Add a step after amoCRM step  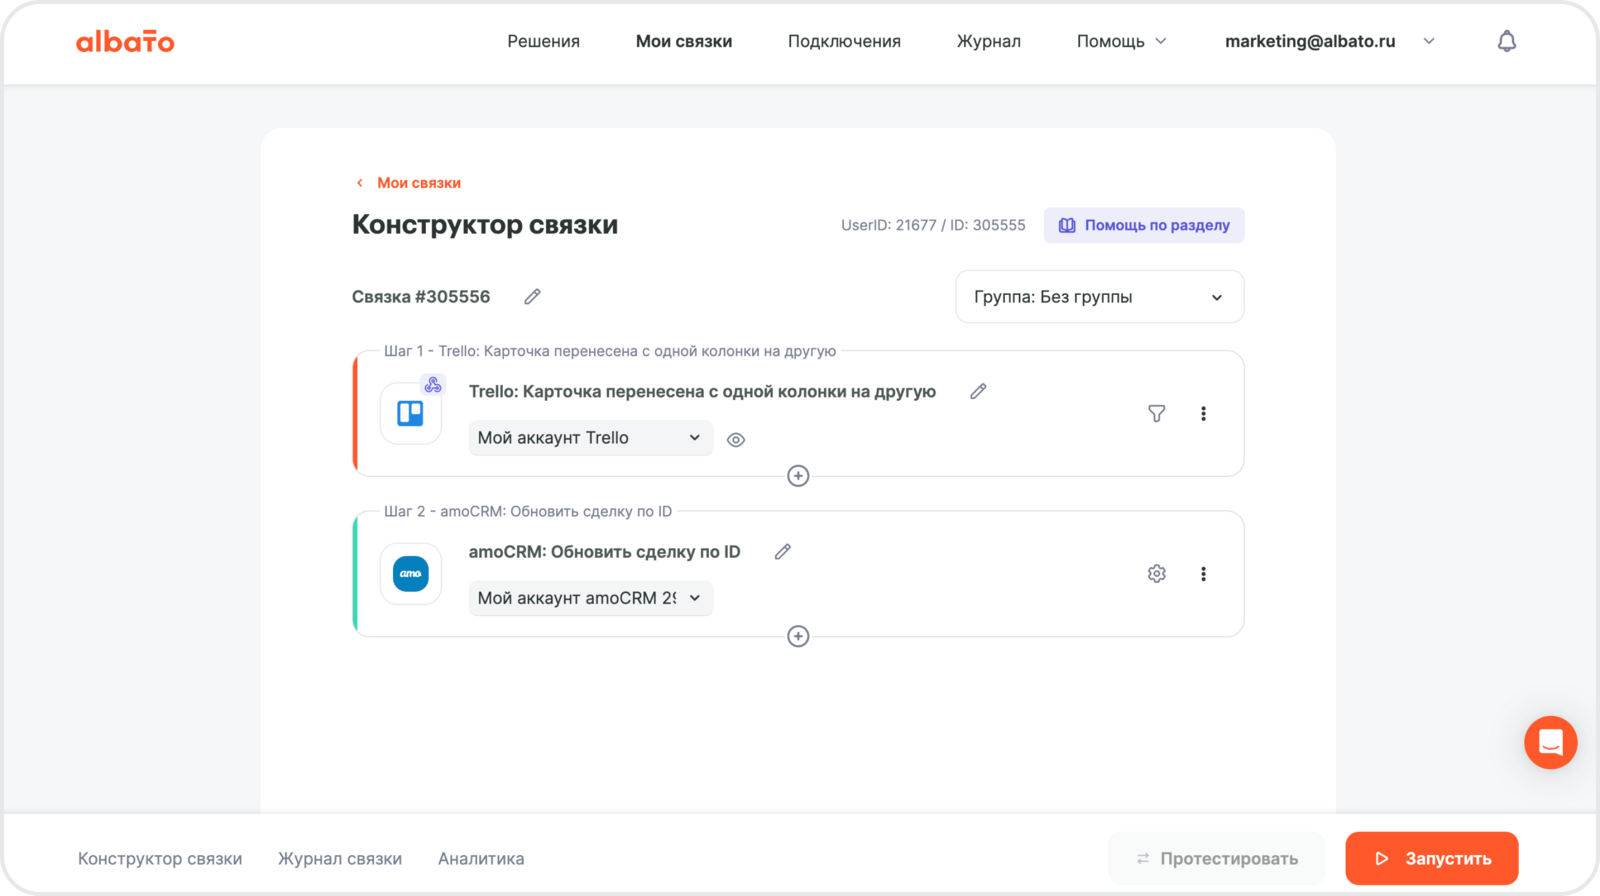(x=798, y=636)
